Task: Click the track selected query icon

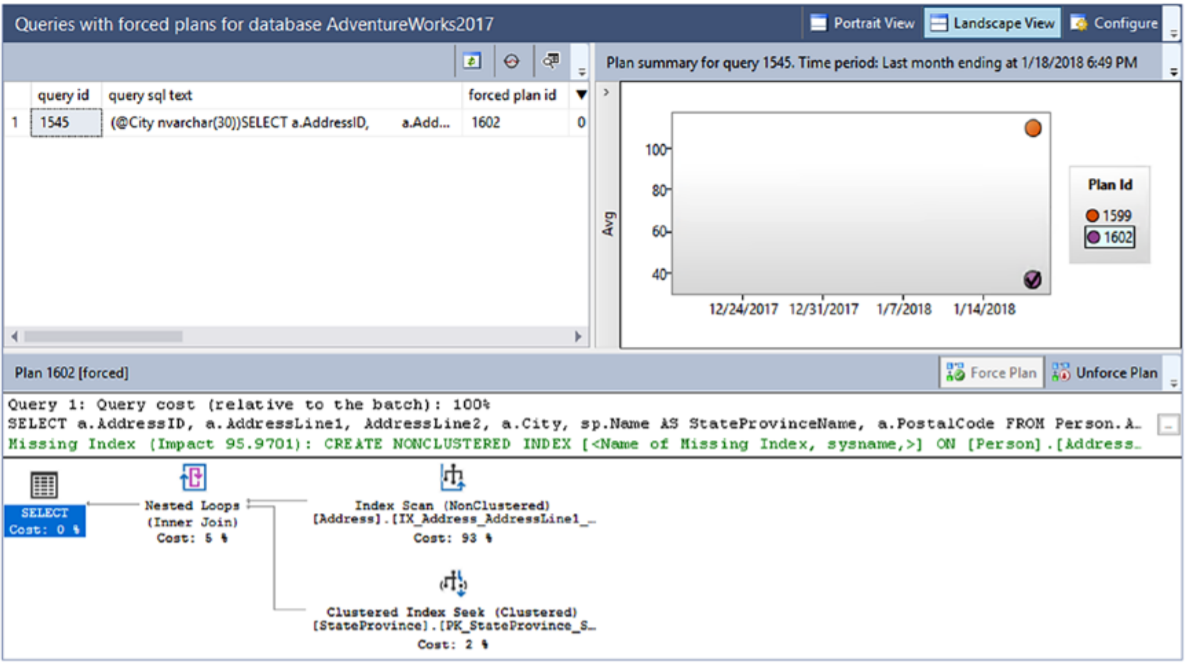Action: point(512,61)
